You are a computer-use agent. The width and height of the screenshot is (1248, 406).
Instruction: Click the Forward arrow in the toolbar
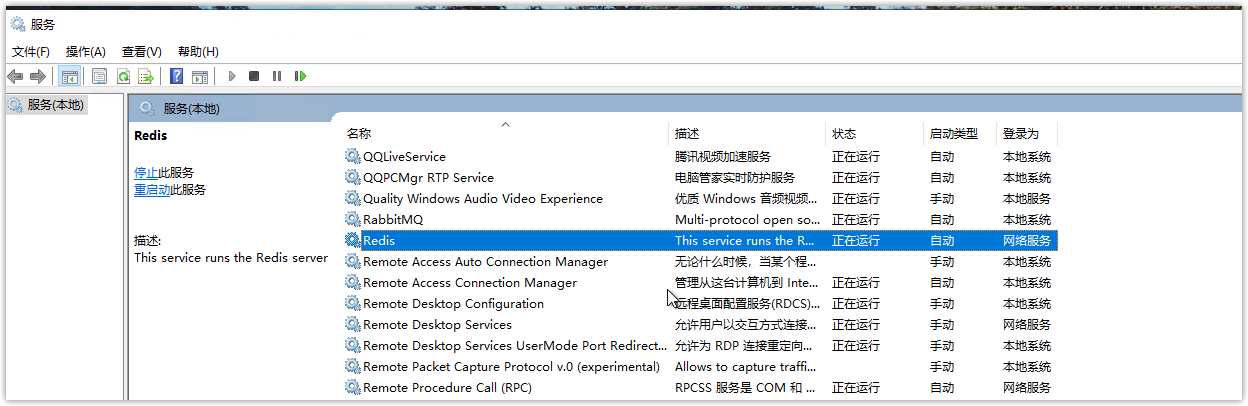pos(38,76)
